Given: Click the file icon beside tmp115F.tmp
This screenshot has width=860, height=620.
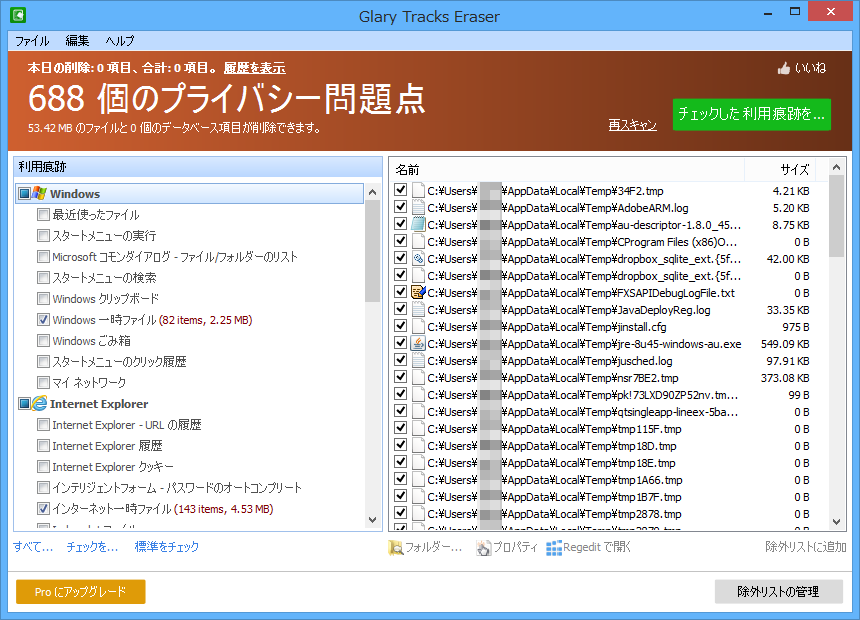Looking at the screenshot, I should (418, 429).
